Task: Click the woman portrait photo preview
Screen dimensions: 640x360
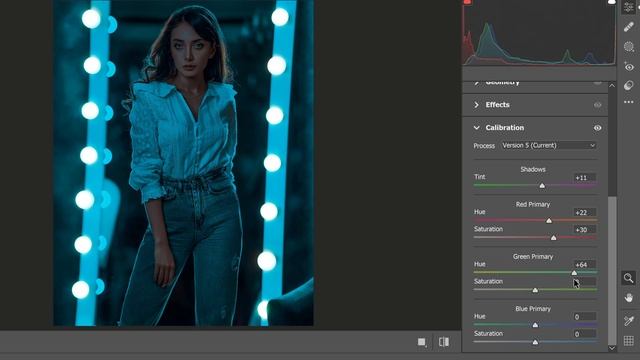Action: pyautogui.click(x=183, y=163)
